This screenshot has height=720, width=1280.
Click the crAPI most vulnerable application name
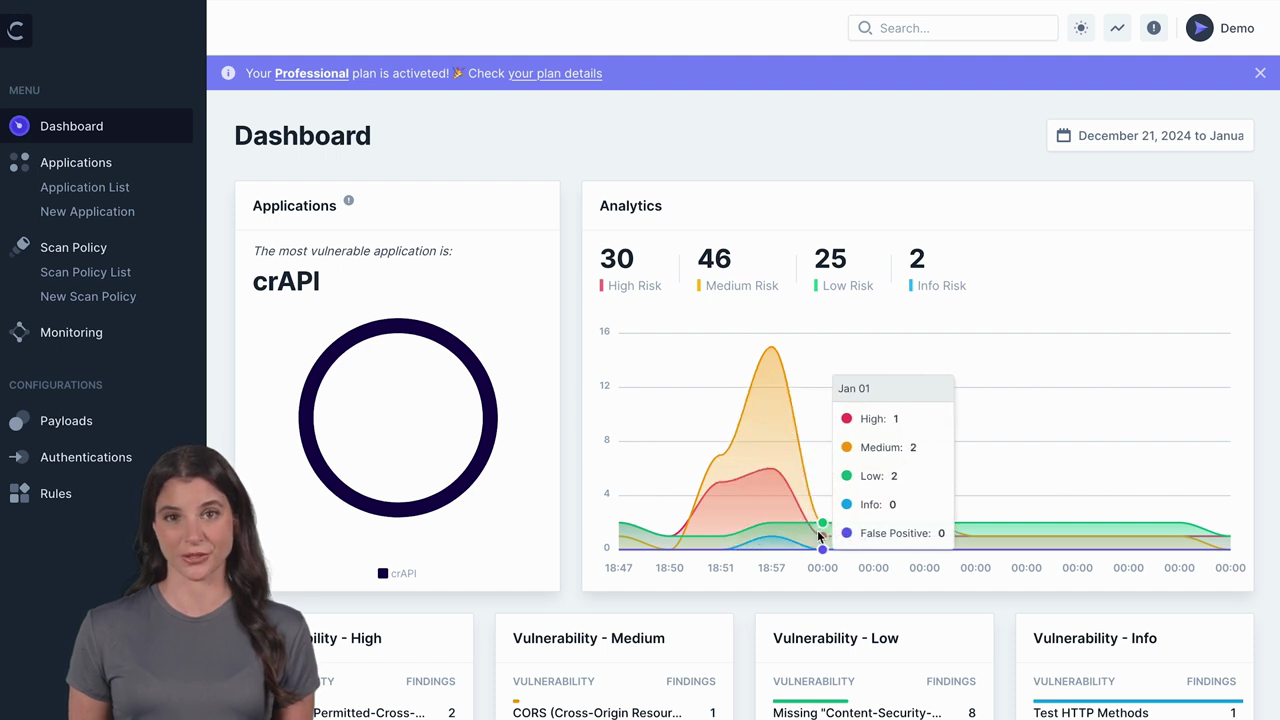click(286, 281)
